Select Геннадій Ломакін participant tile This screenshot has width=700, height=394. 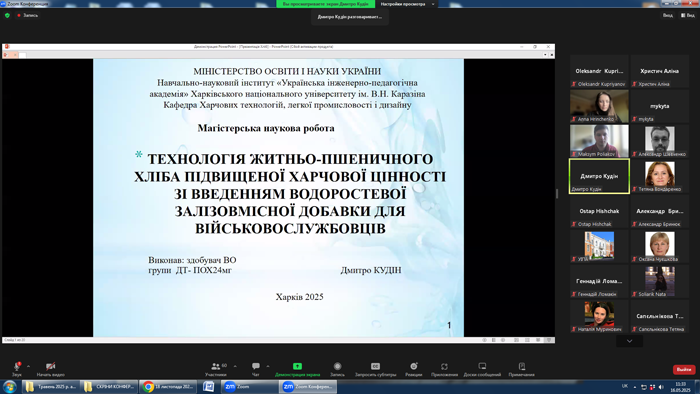[599, 281]
